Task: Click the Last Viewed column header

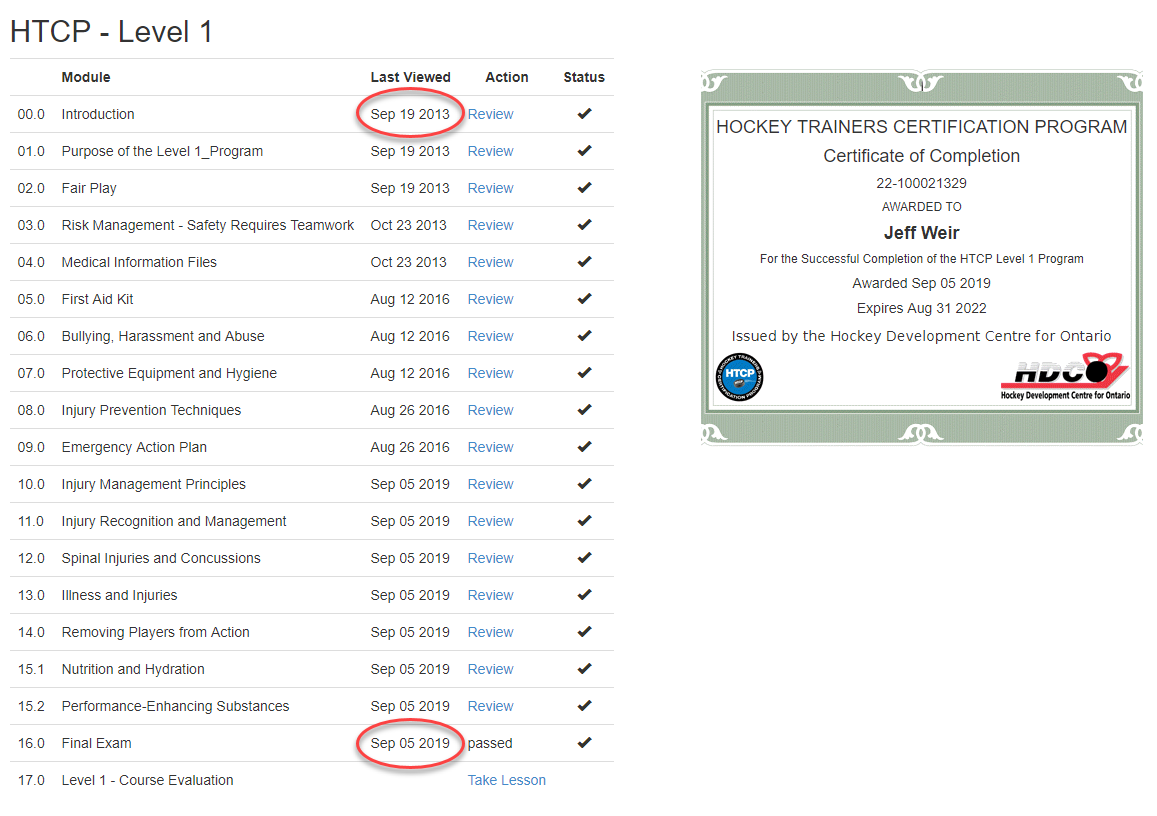Action: coord(410,77)
